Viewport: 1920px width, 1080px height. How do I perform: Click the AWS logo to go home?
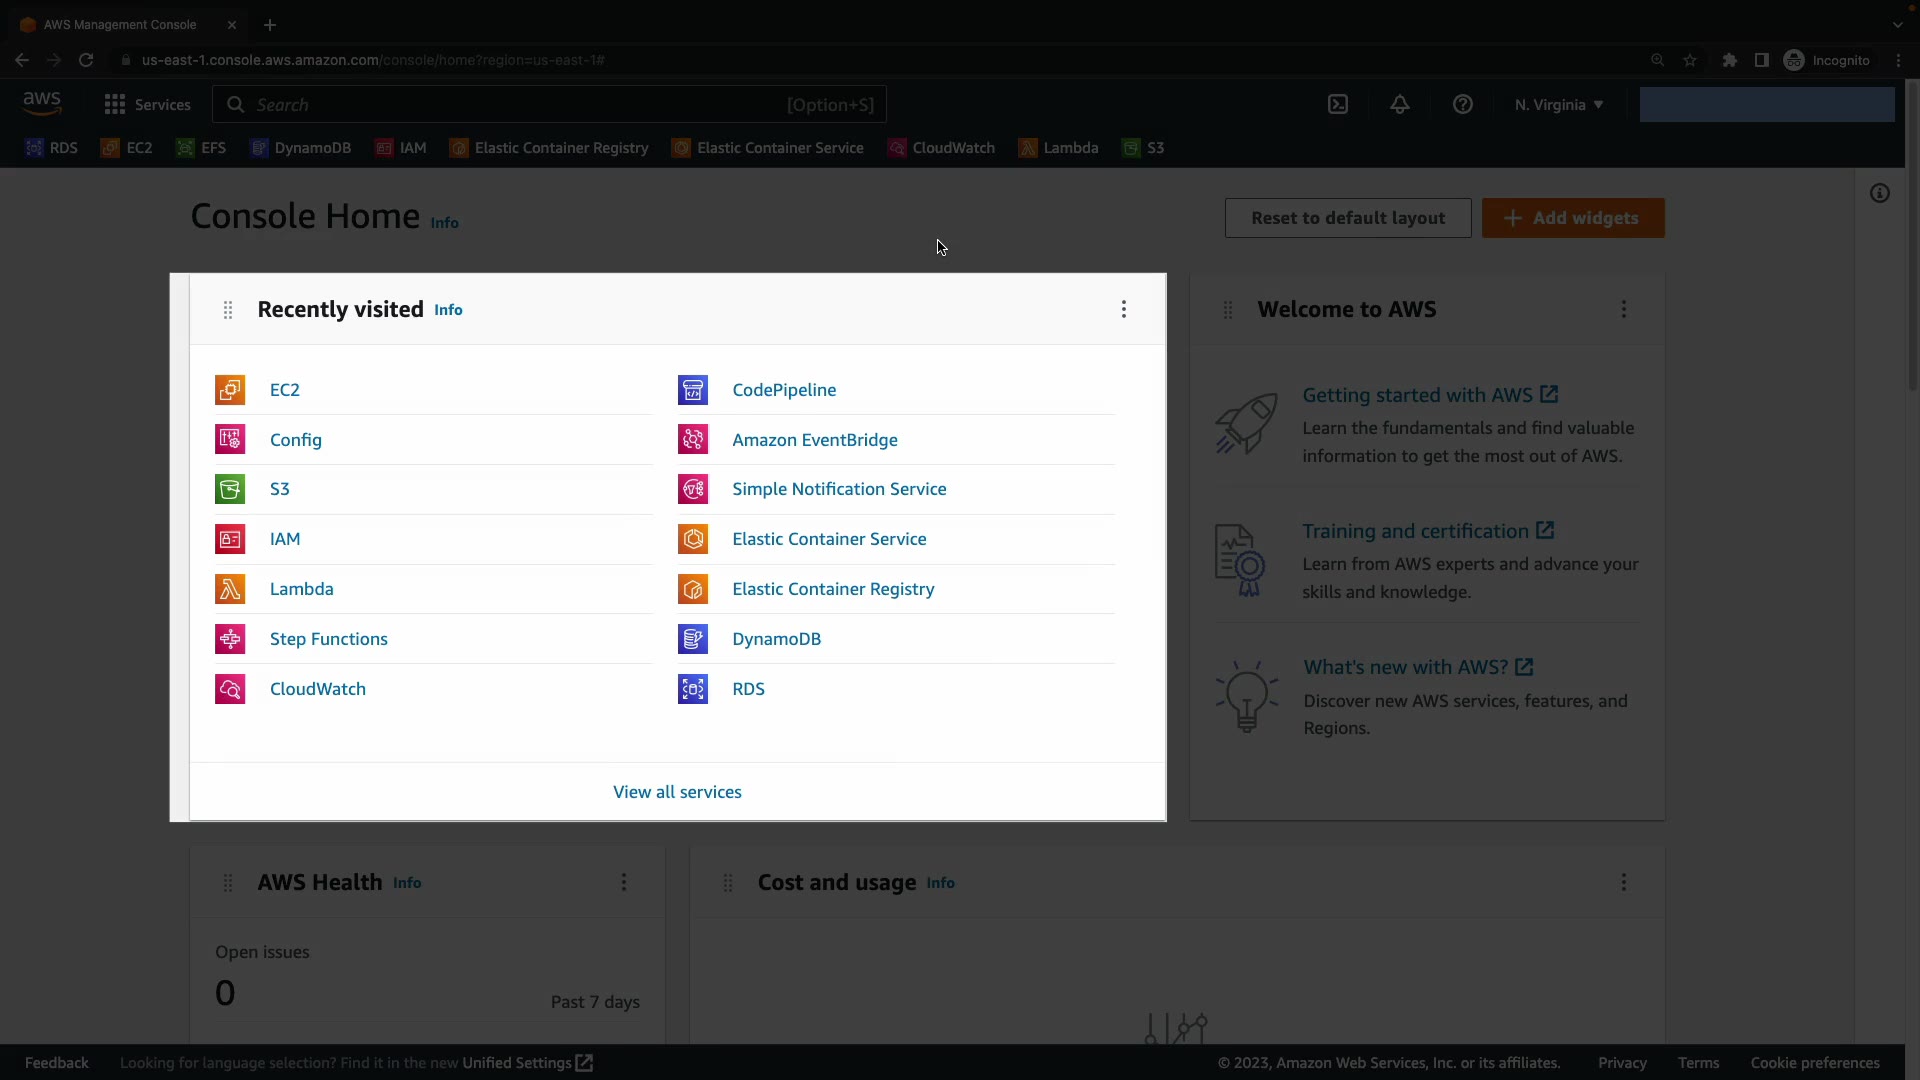coord(42,103)
